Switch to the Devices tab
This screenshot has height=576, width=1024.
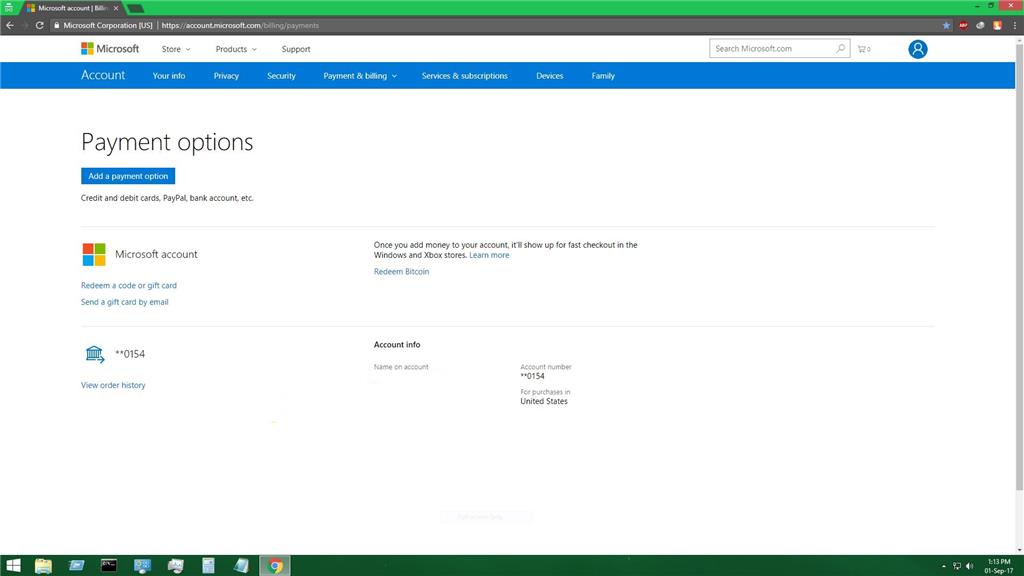point(549,76)
